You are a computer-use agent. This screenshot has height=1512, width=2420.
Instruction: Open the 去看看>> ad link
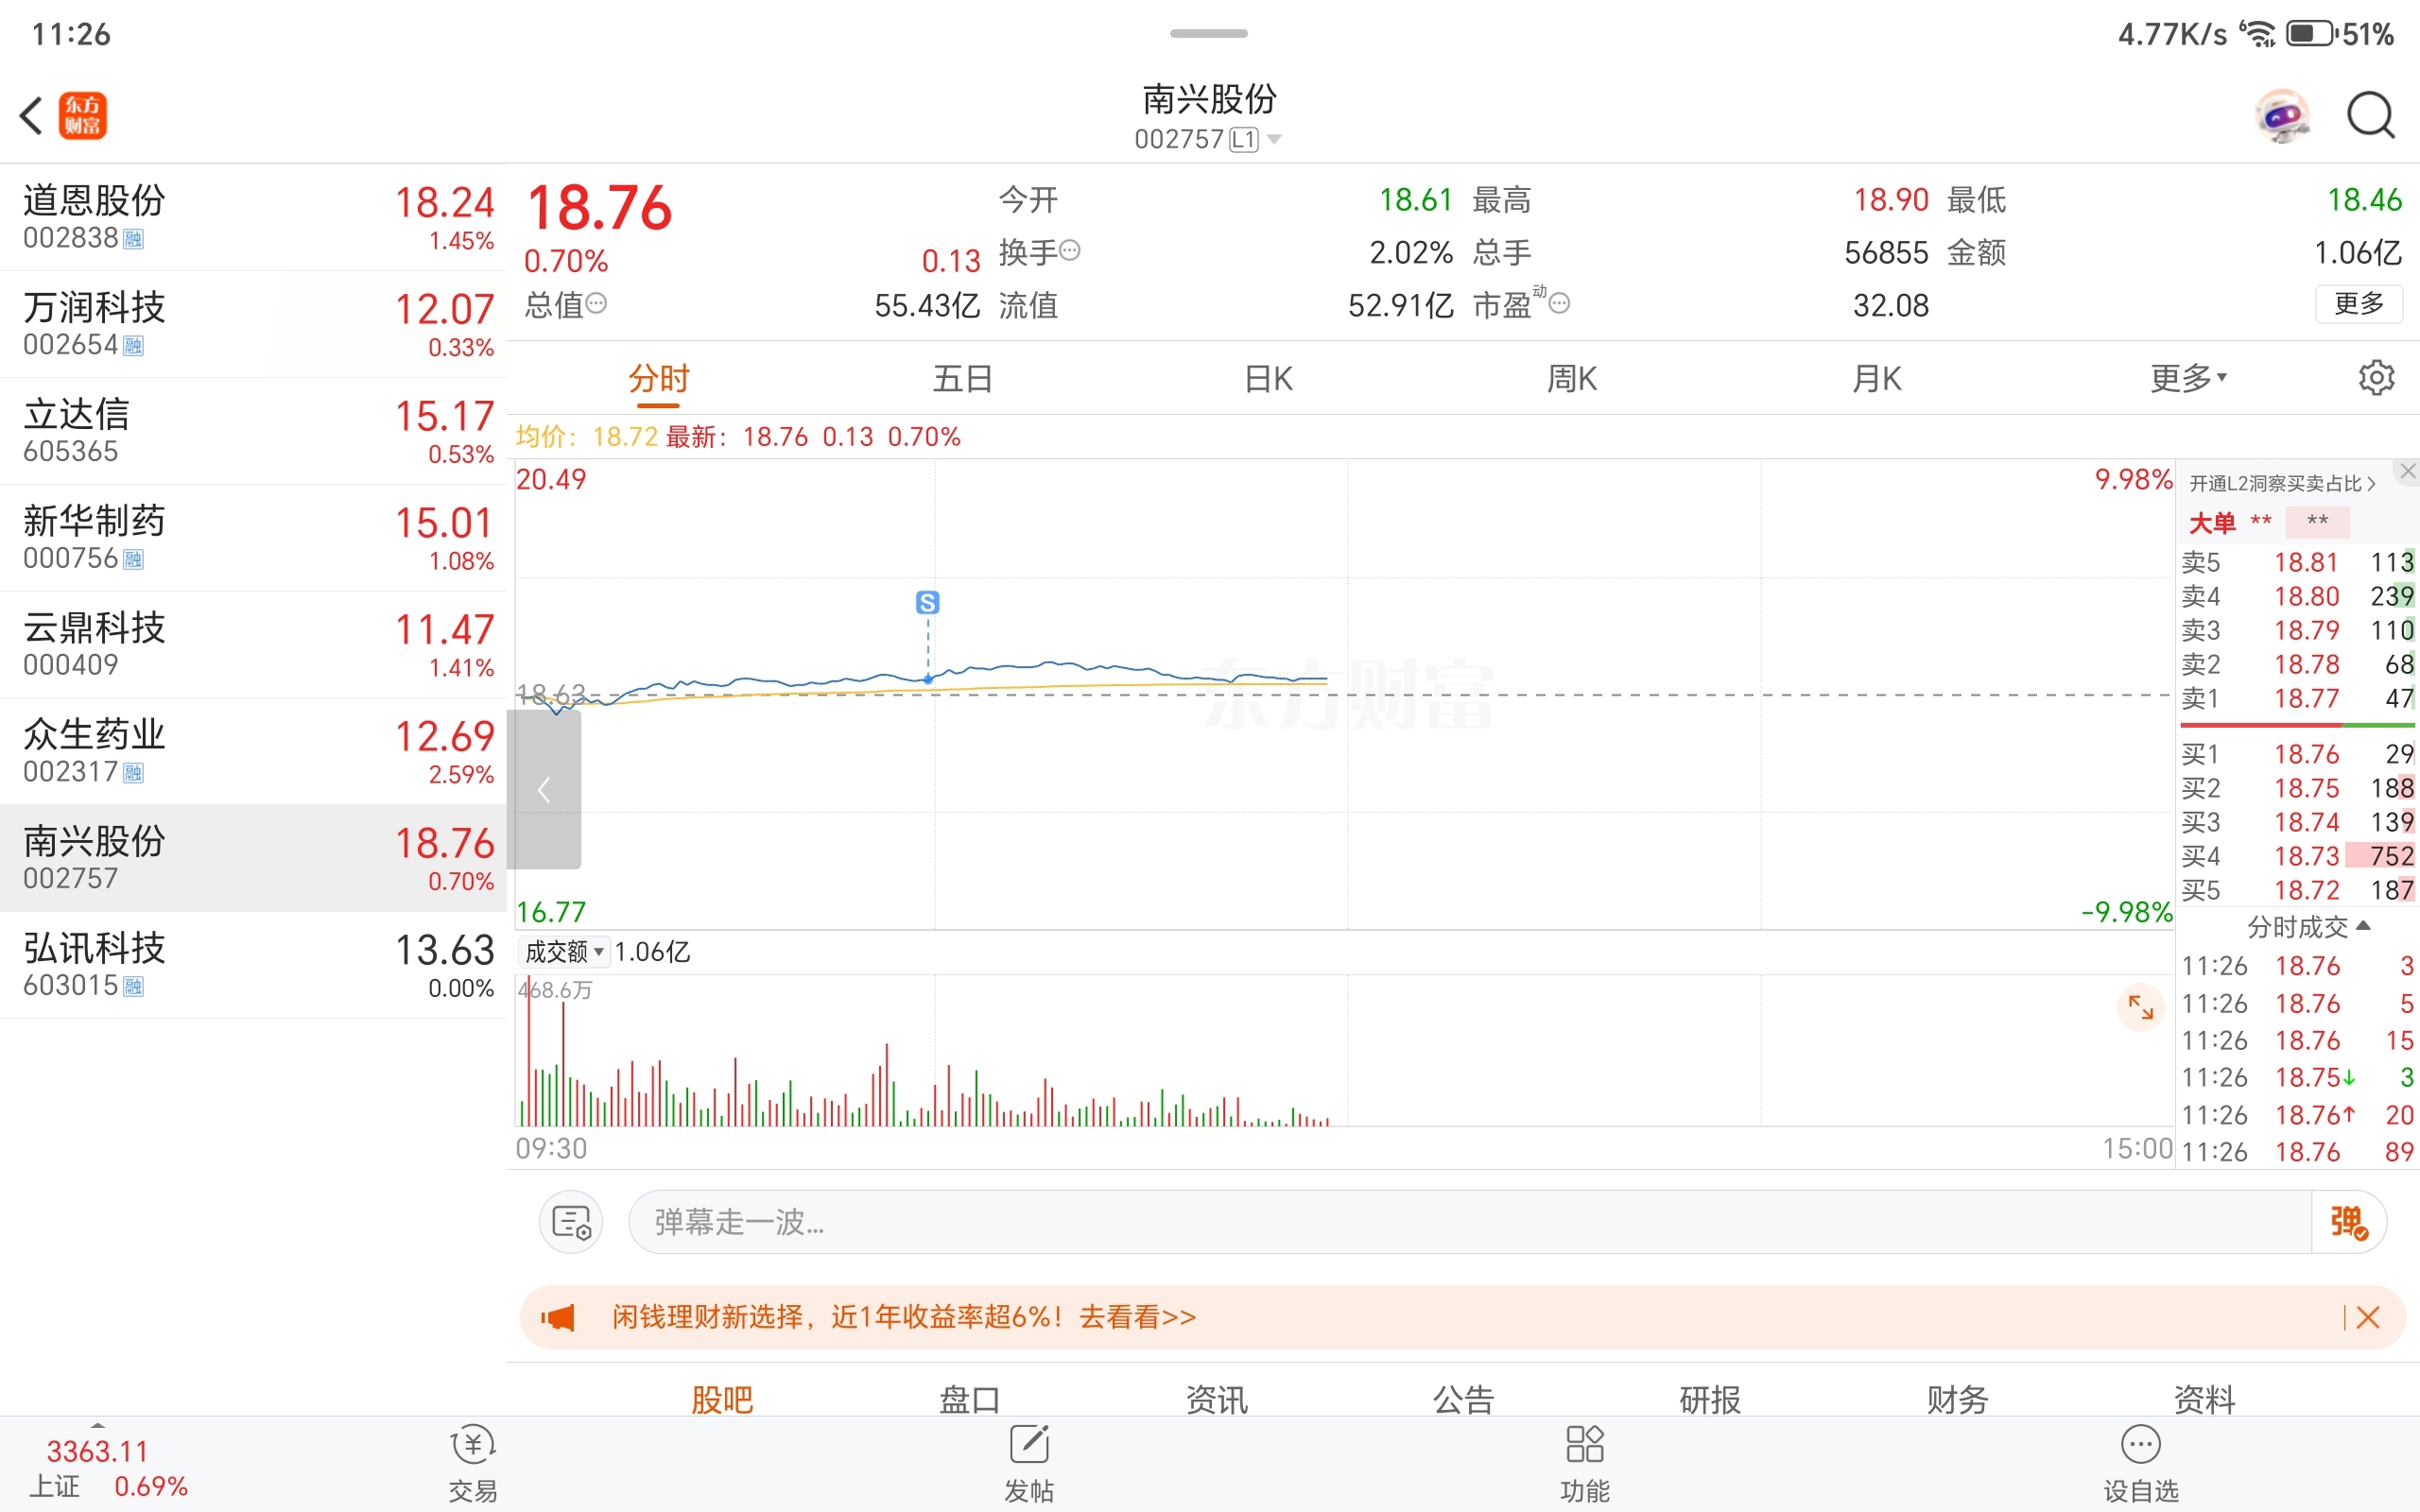[1137, 1317]
